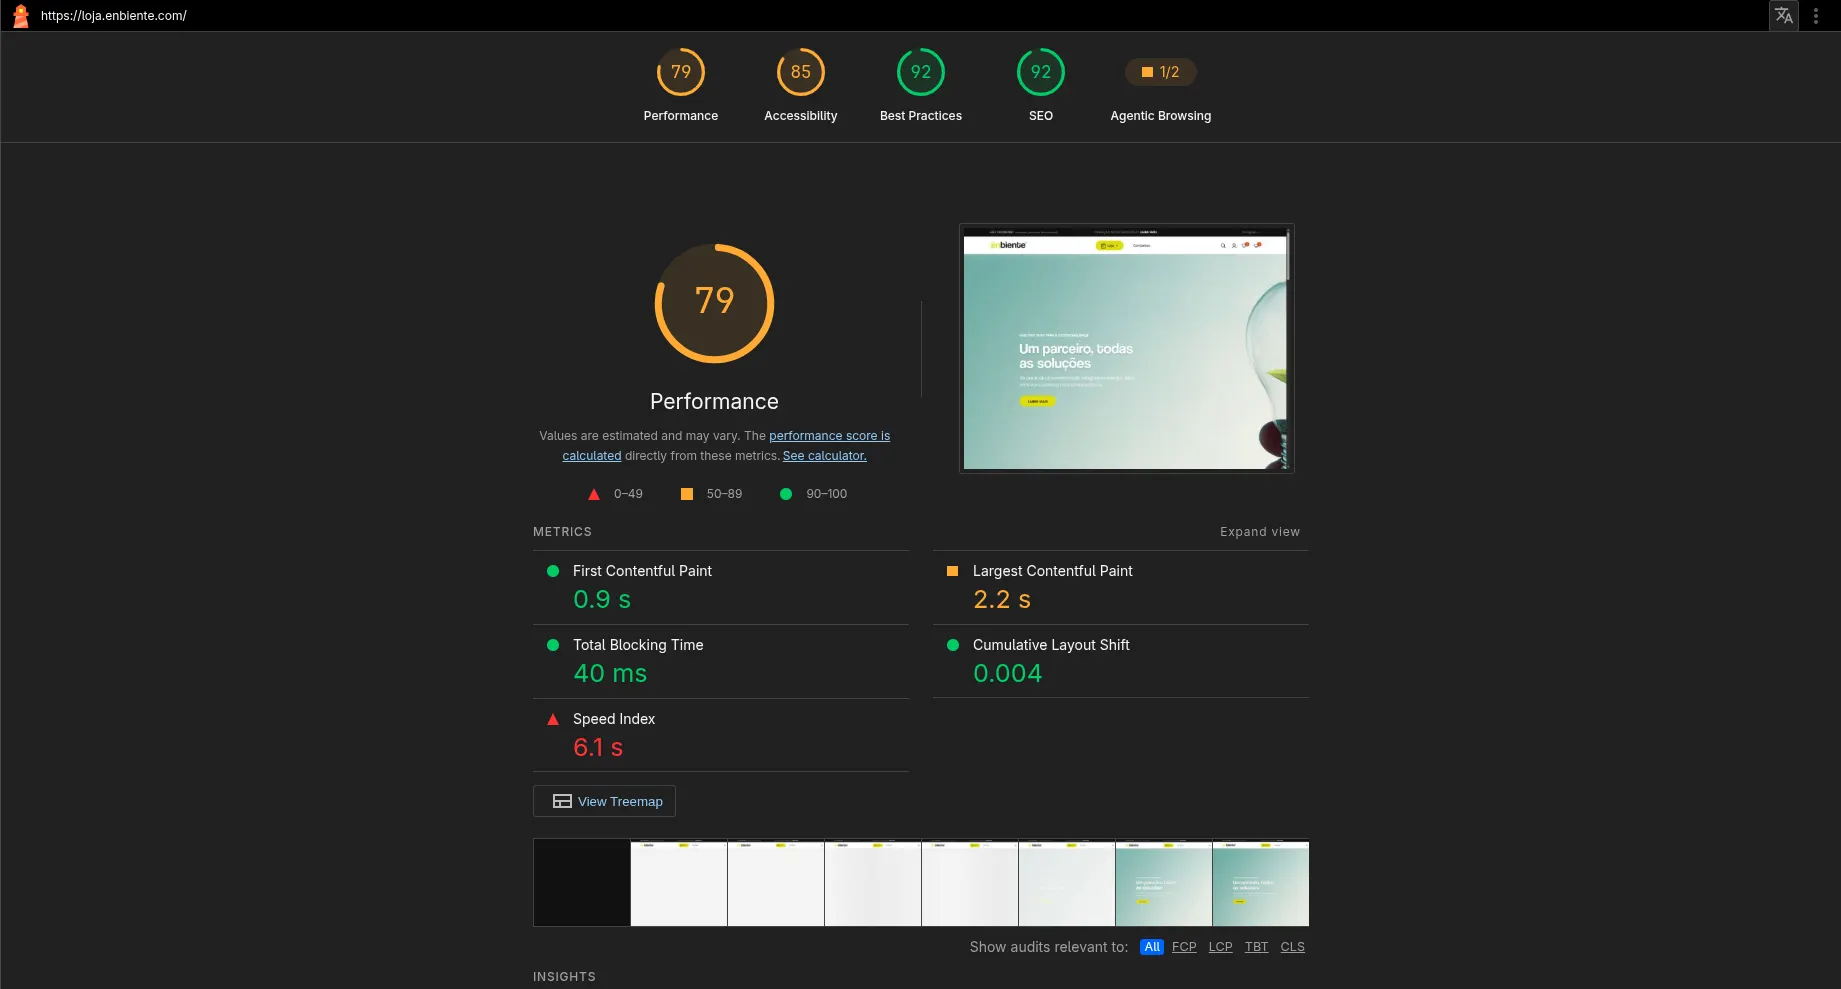The height and width of the screenshot is (989, 1841).
Task: Expand the Cumulative Layout Shift metric
Action: (x=1121, y=662)
